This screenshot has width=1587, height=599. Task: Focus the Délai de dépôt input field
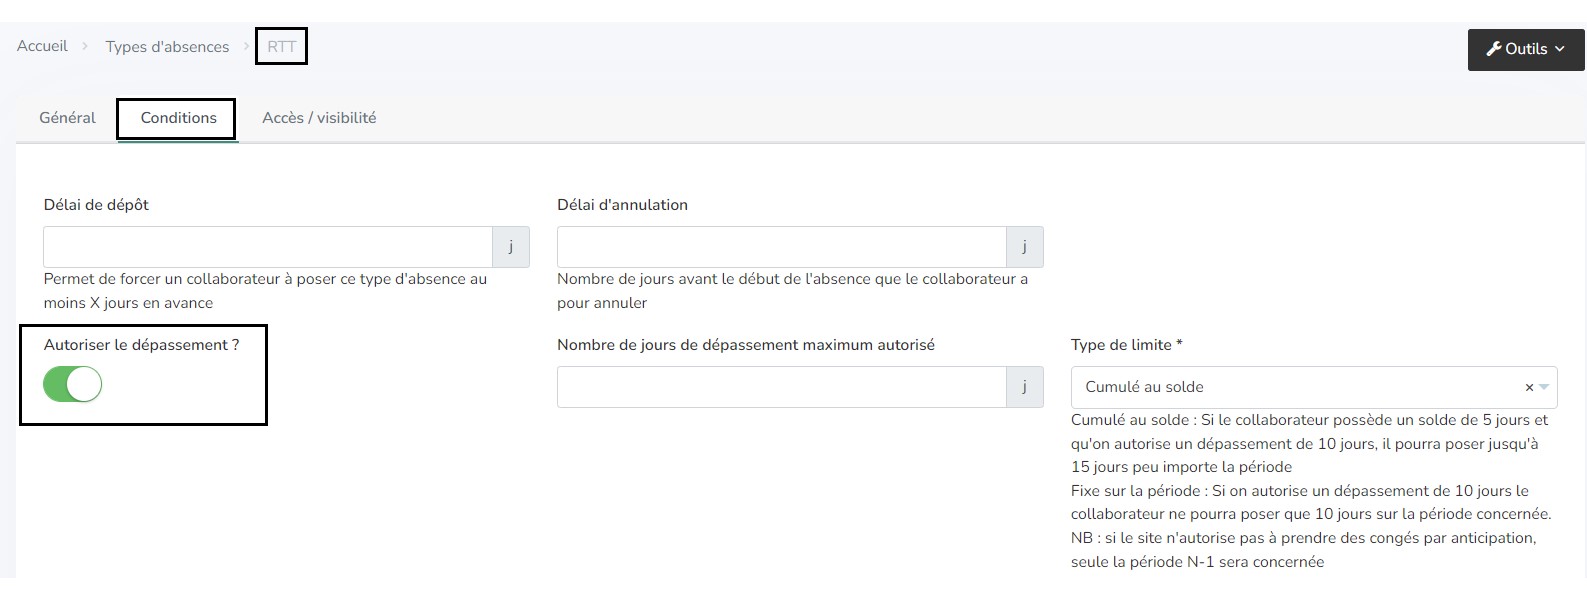[268, 247]
